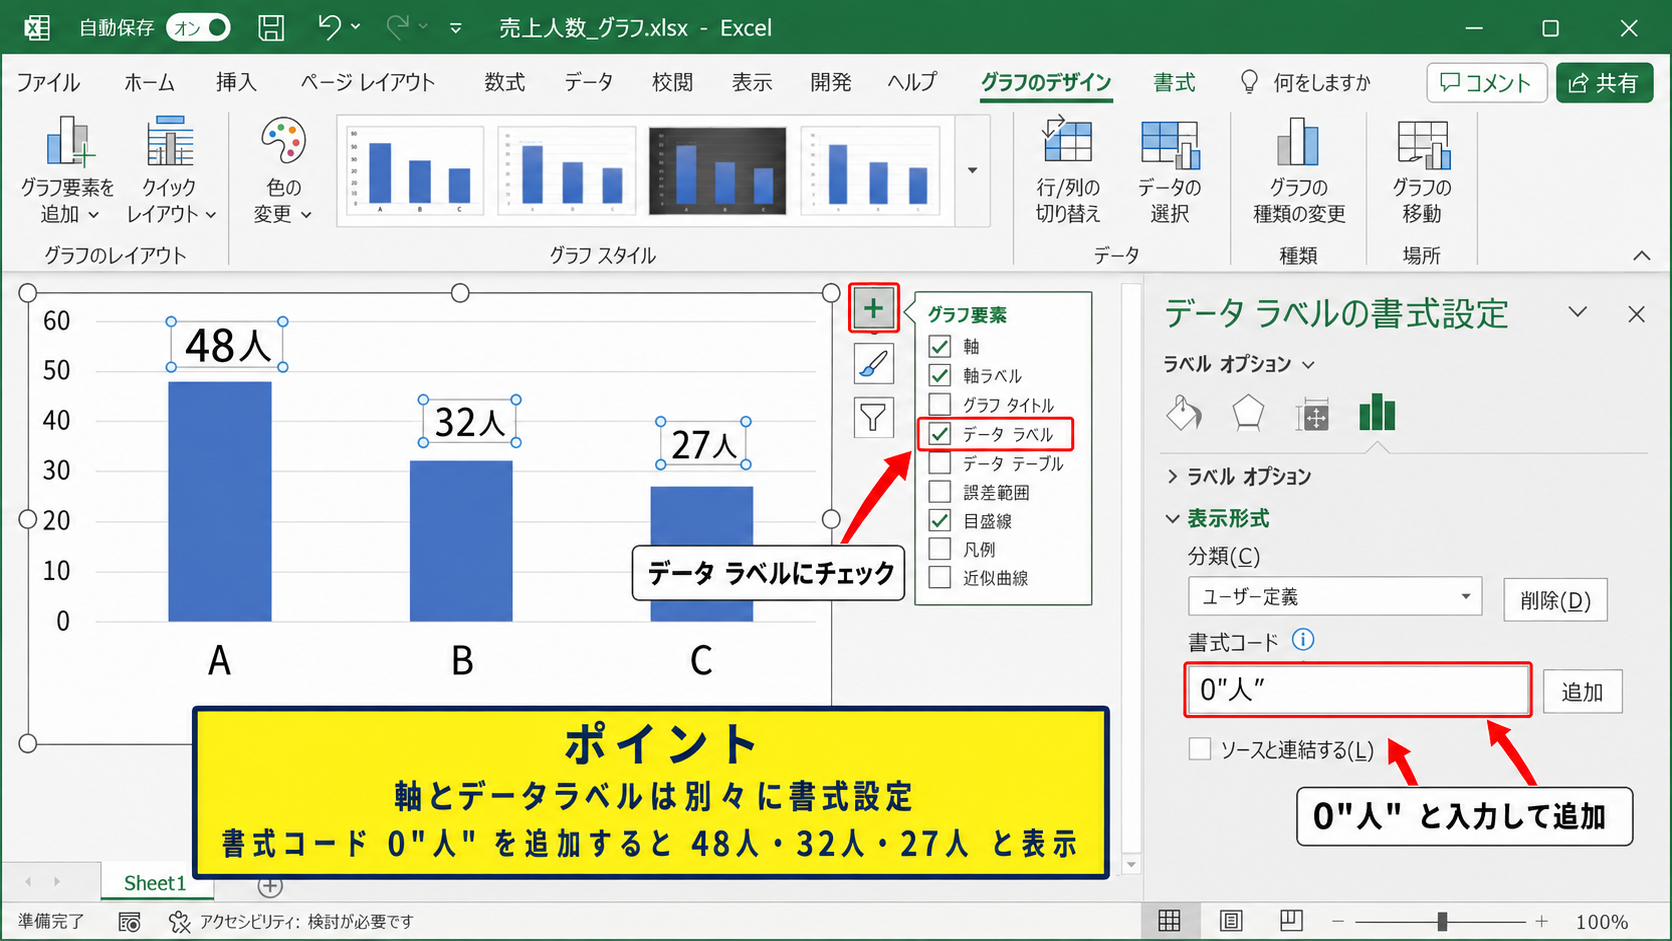Click the 追加 button
This screenshot has width=1672, height=941.
[1582, 692]
